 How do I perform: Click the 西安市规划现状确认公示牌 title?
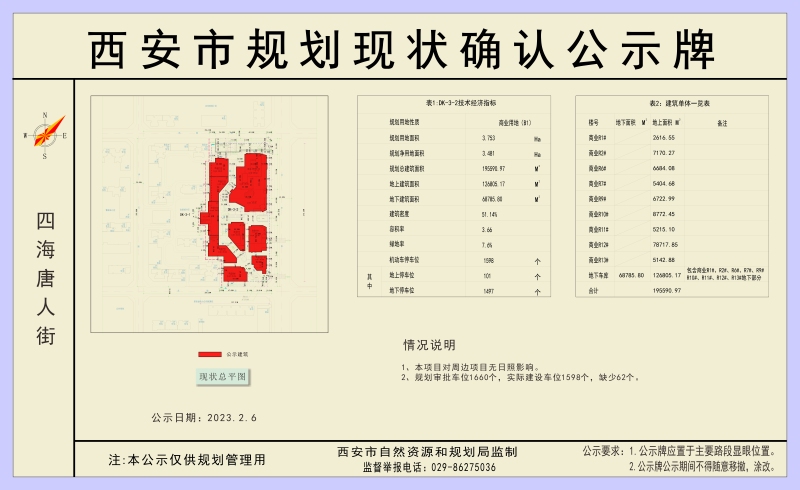[400, 47]
